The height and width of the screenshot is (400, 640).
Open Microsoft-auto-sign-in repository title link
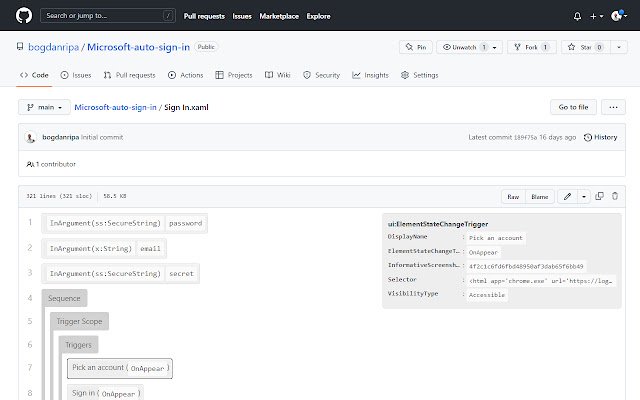138,47
